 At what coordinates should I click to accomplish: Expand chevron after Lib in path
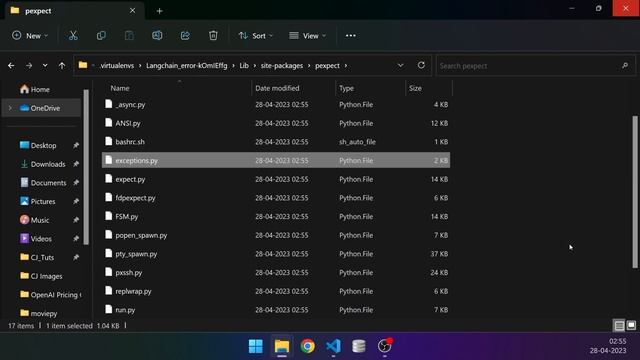(x=255, y=66)
